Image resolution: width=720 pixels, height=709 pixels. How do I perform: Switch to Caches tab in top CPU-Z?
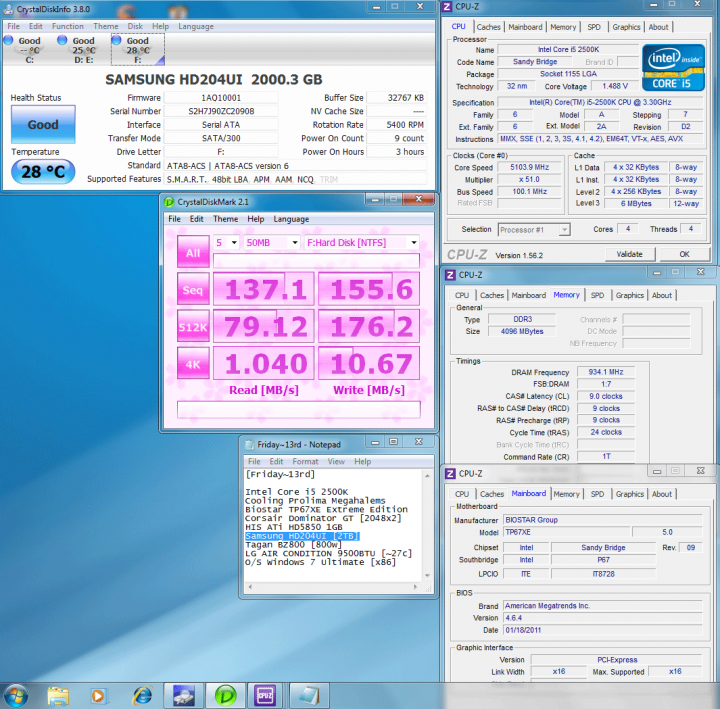click(x=488, y=27)
